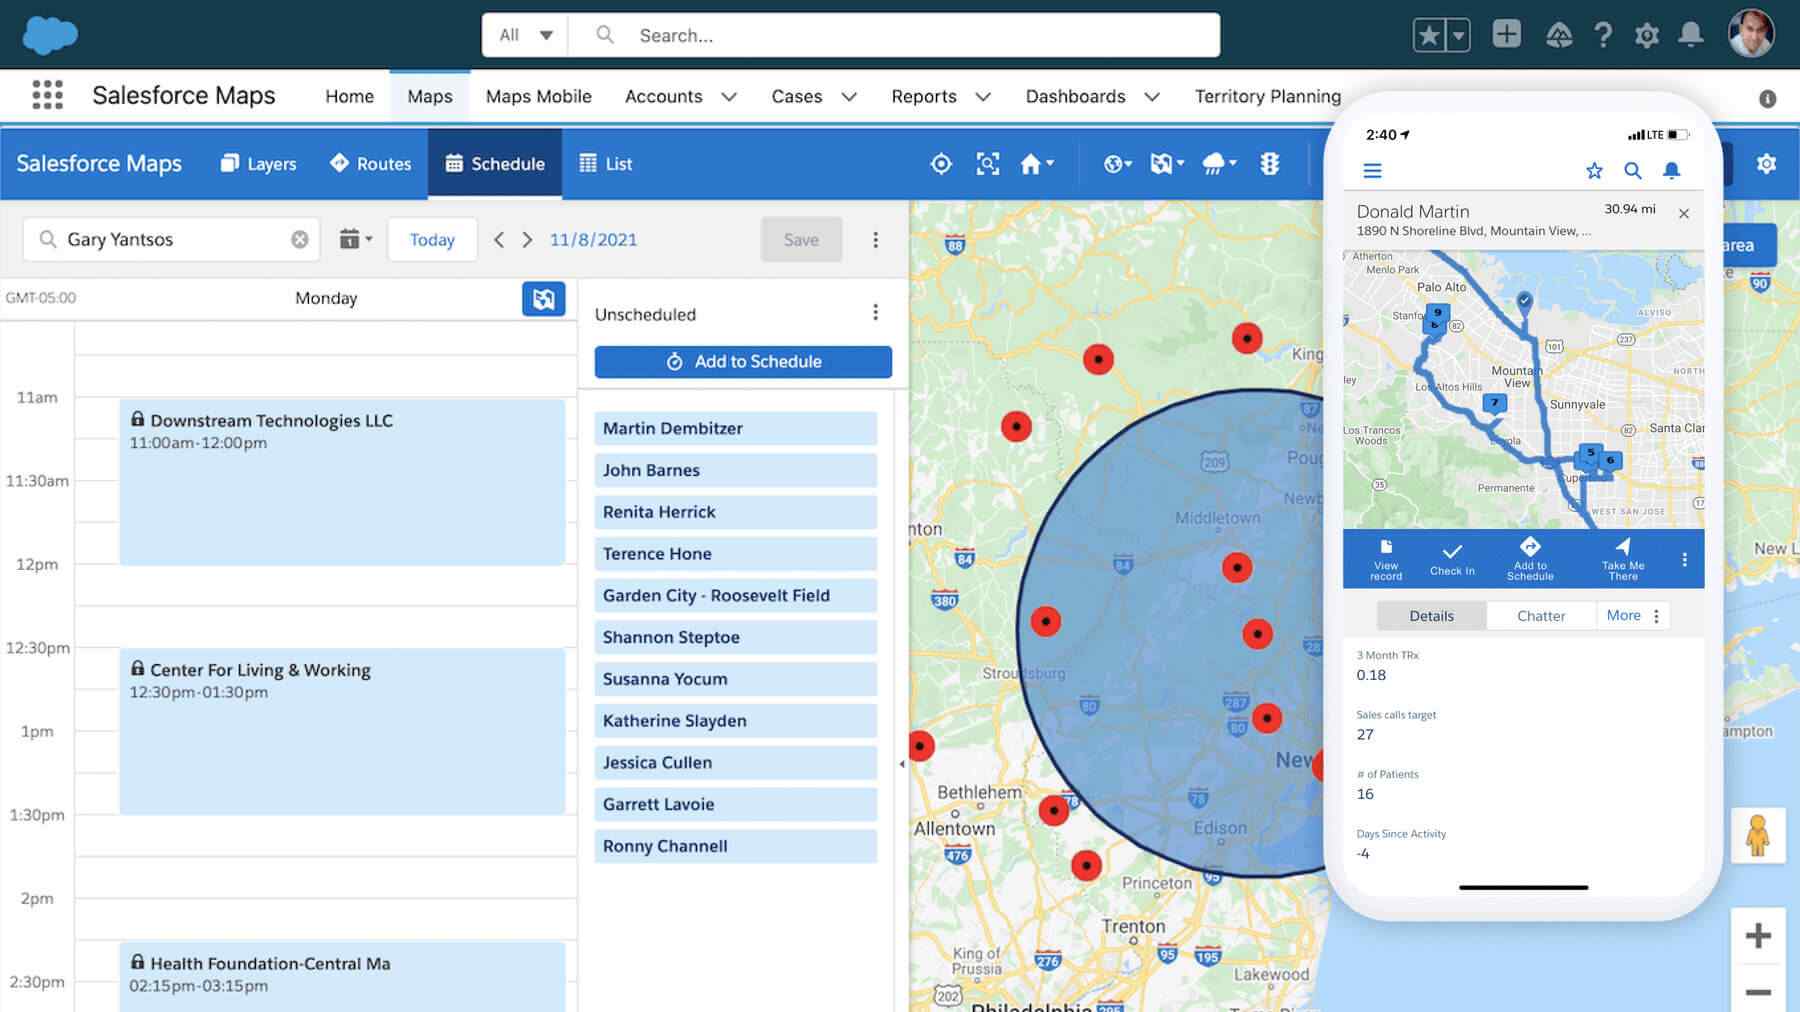Select Ronny Channell unscheduled item
Viewport: 1800px width, 1012px height.
735,846
